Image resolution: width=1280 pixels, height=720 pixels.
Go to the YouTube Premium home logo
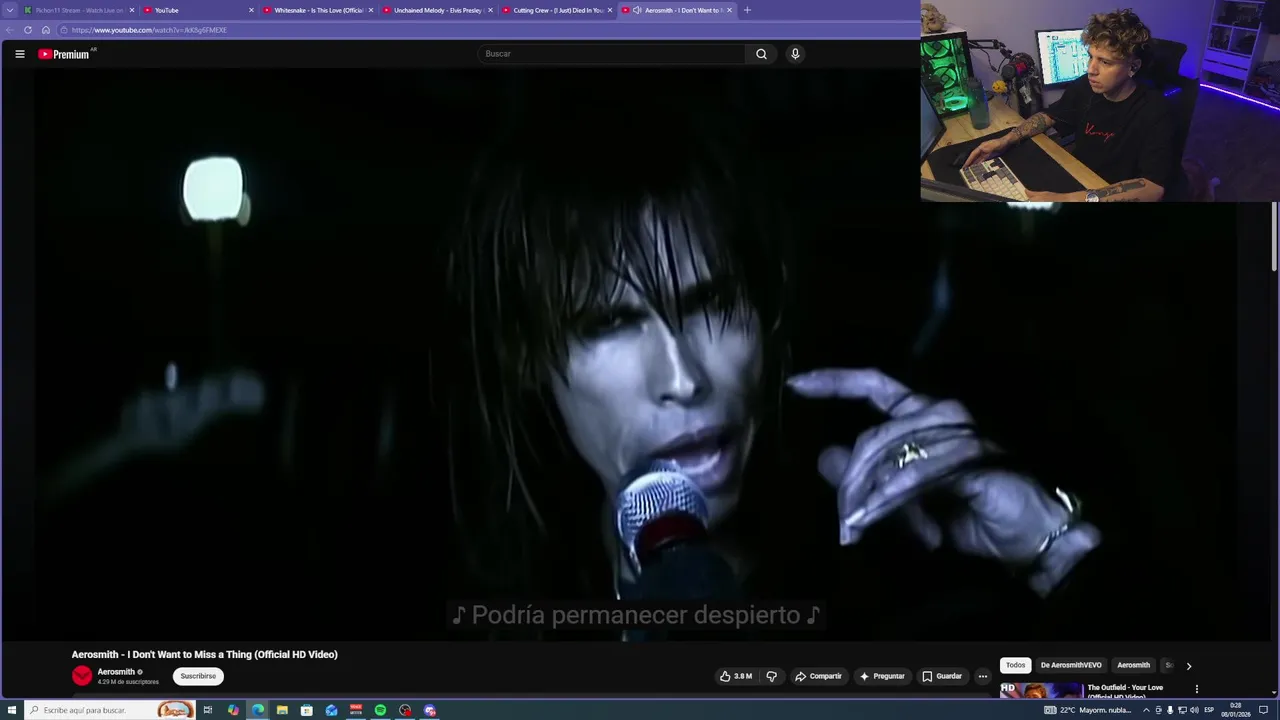click(x=65, y=54)
